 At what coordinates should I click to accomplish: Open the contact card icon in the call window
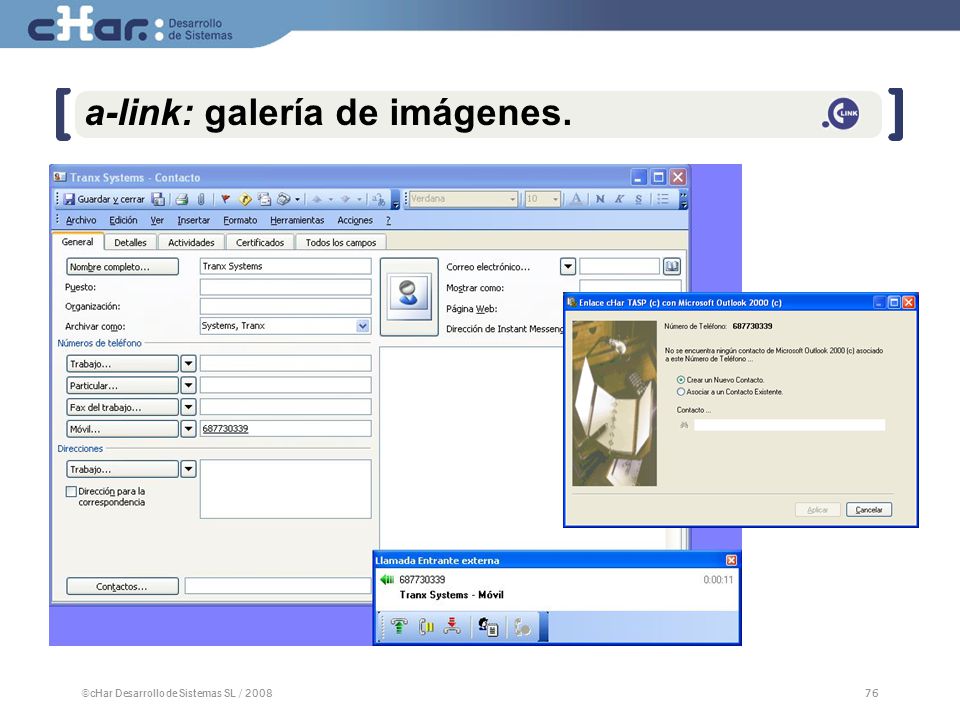tap(488, 626)
